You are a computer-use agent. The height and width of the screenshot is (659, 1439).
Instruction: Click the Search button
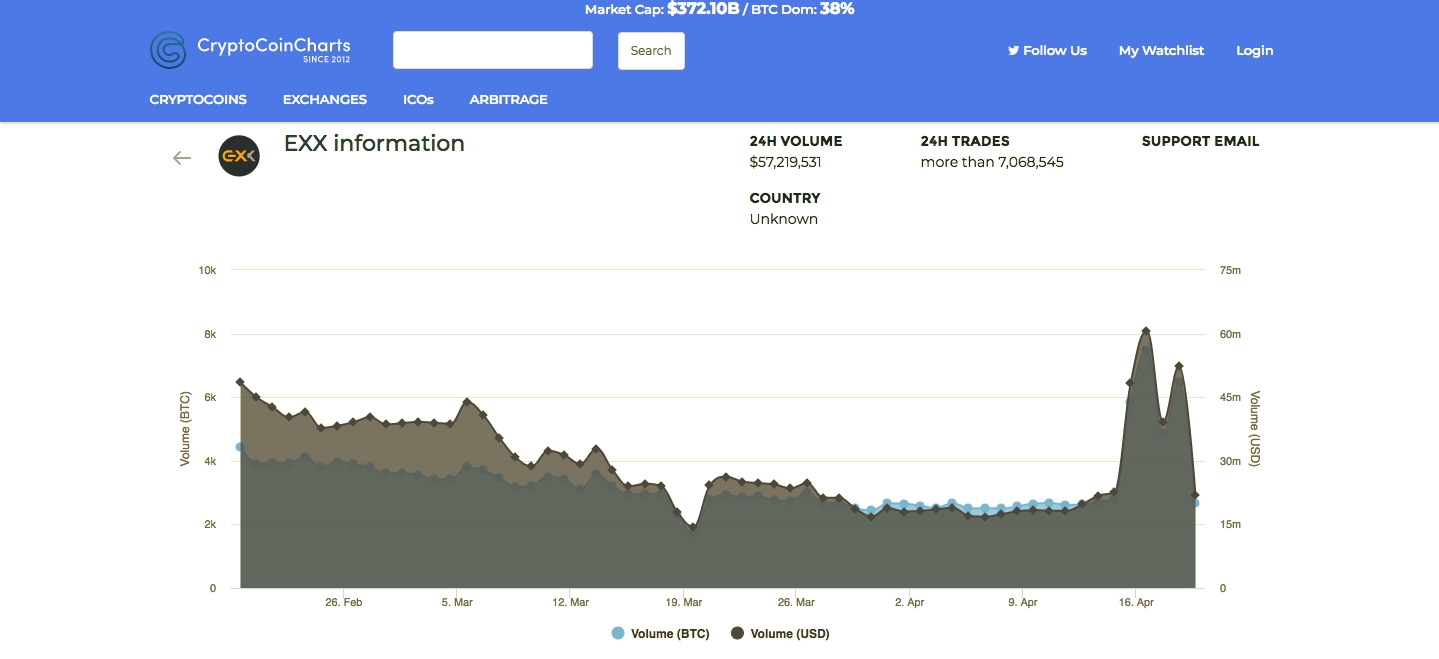(651, 51)
